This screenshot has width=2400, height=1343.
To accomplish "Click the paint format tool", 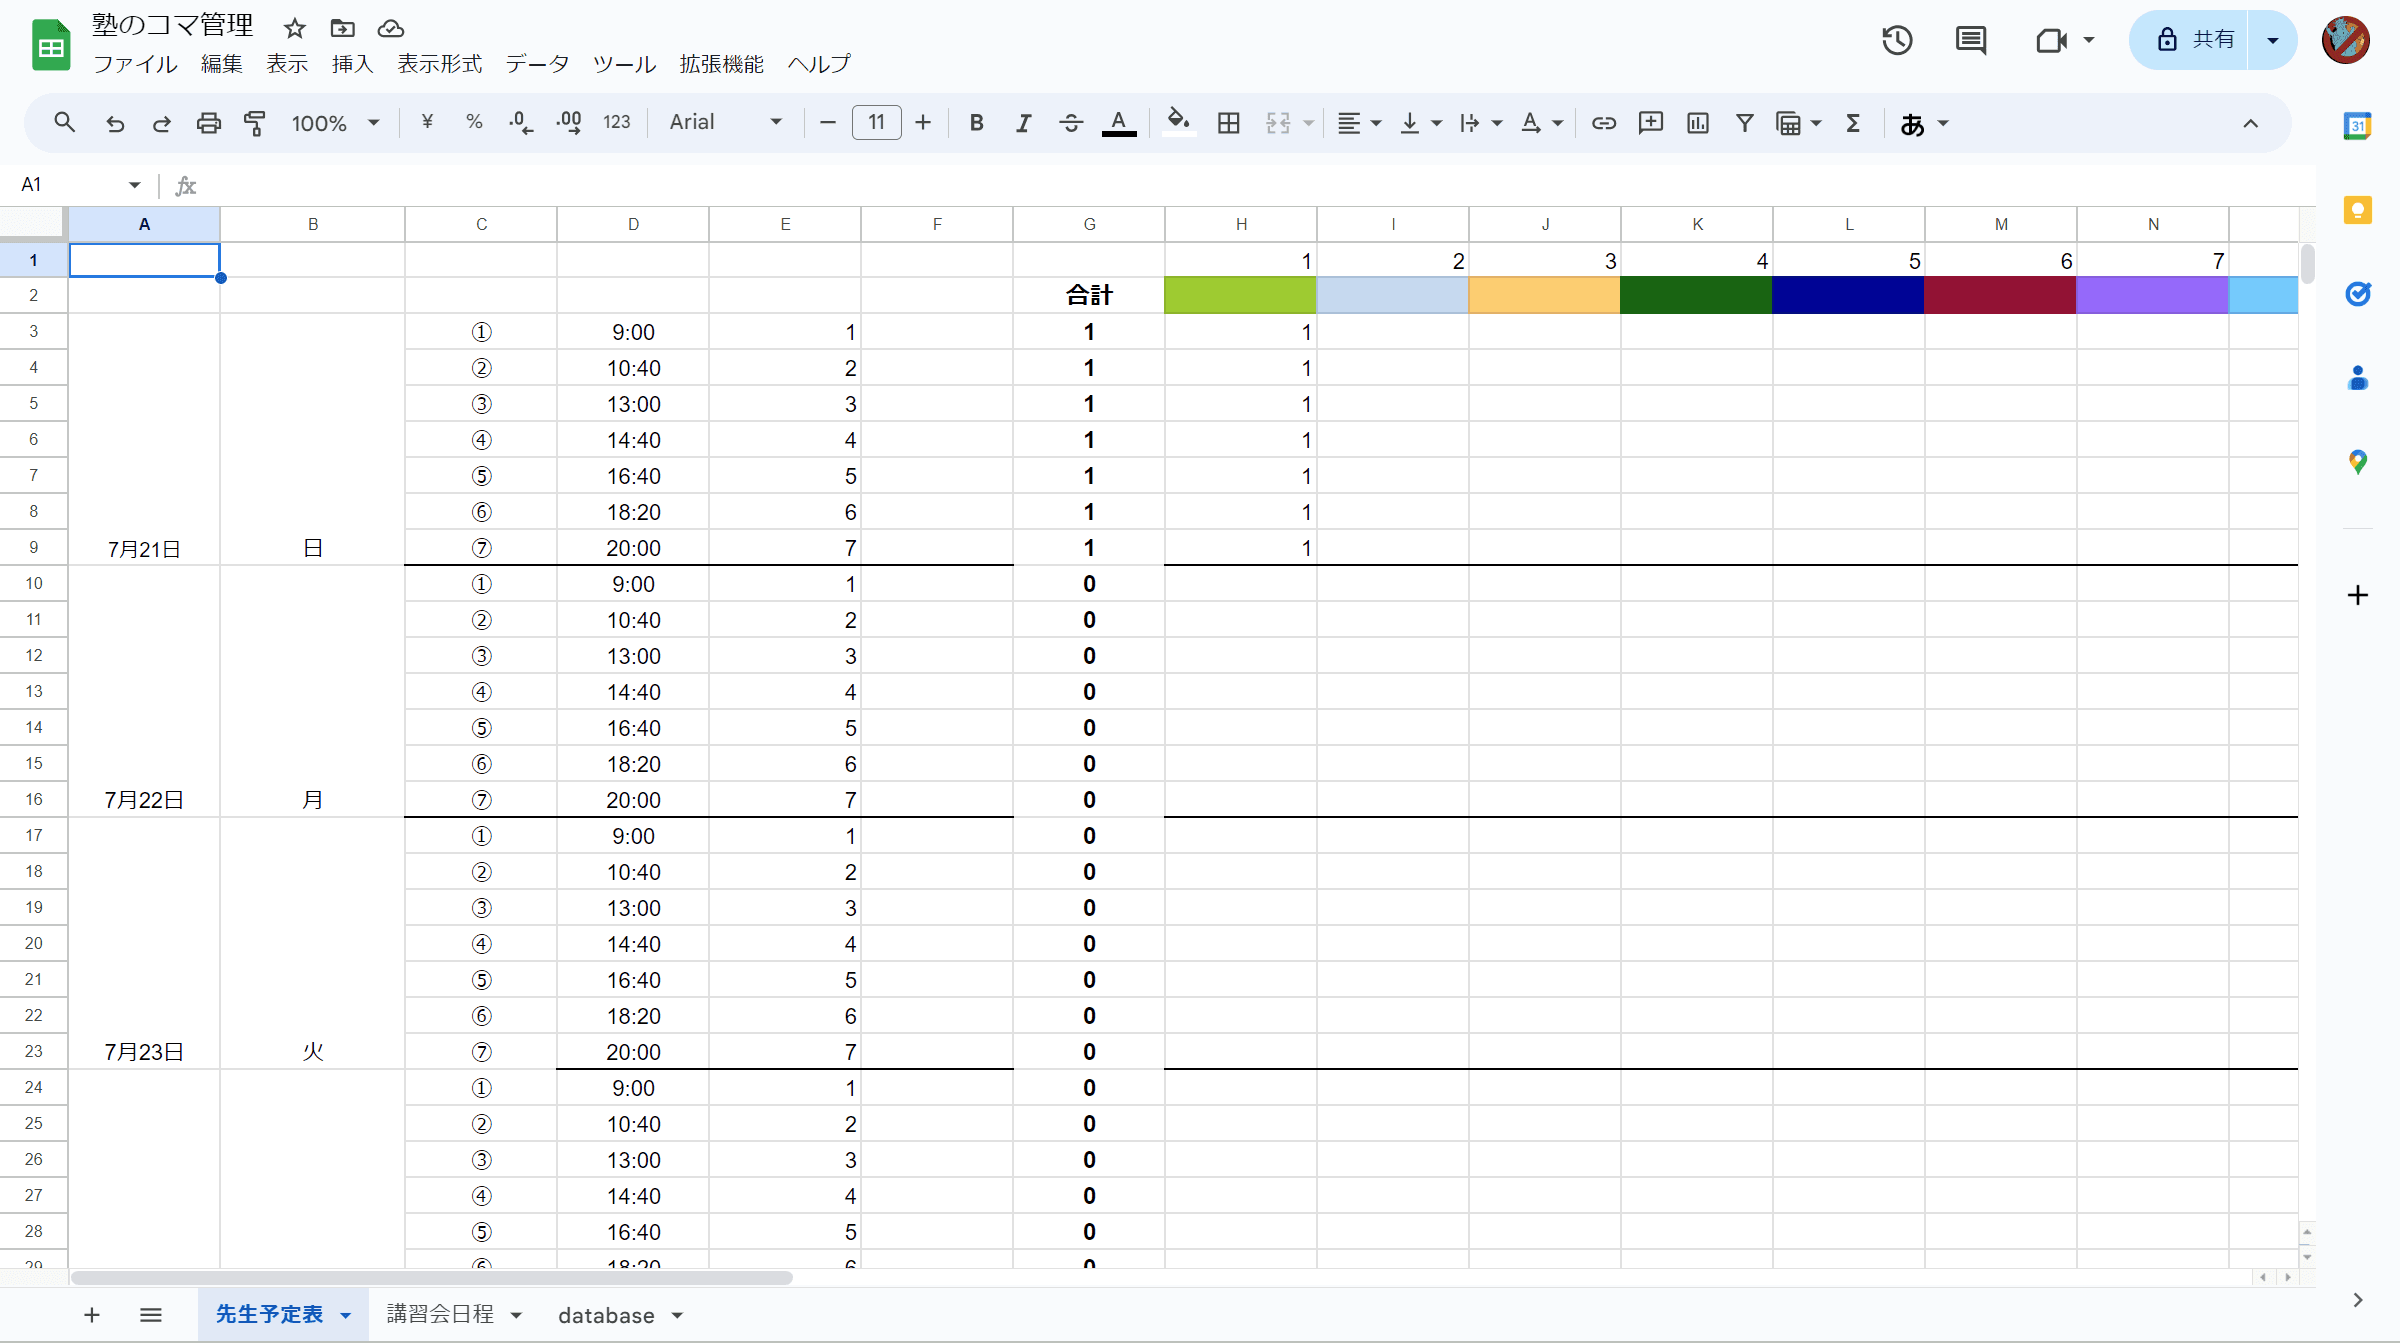I will point(255,122).
